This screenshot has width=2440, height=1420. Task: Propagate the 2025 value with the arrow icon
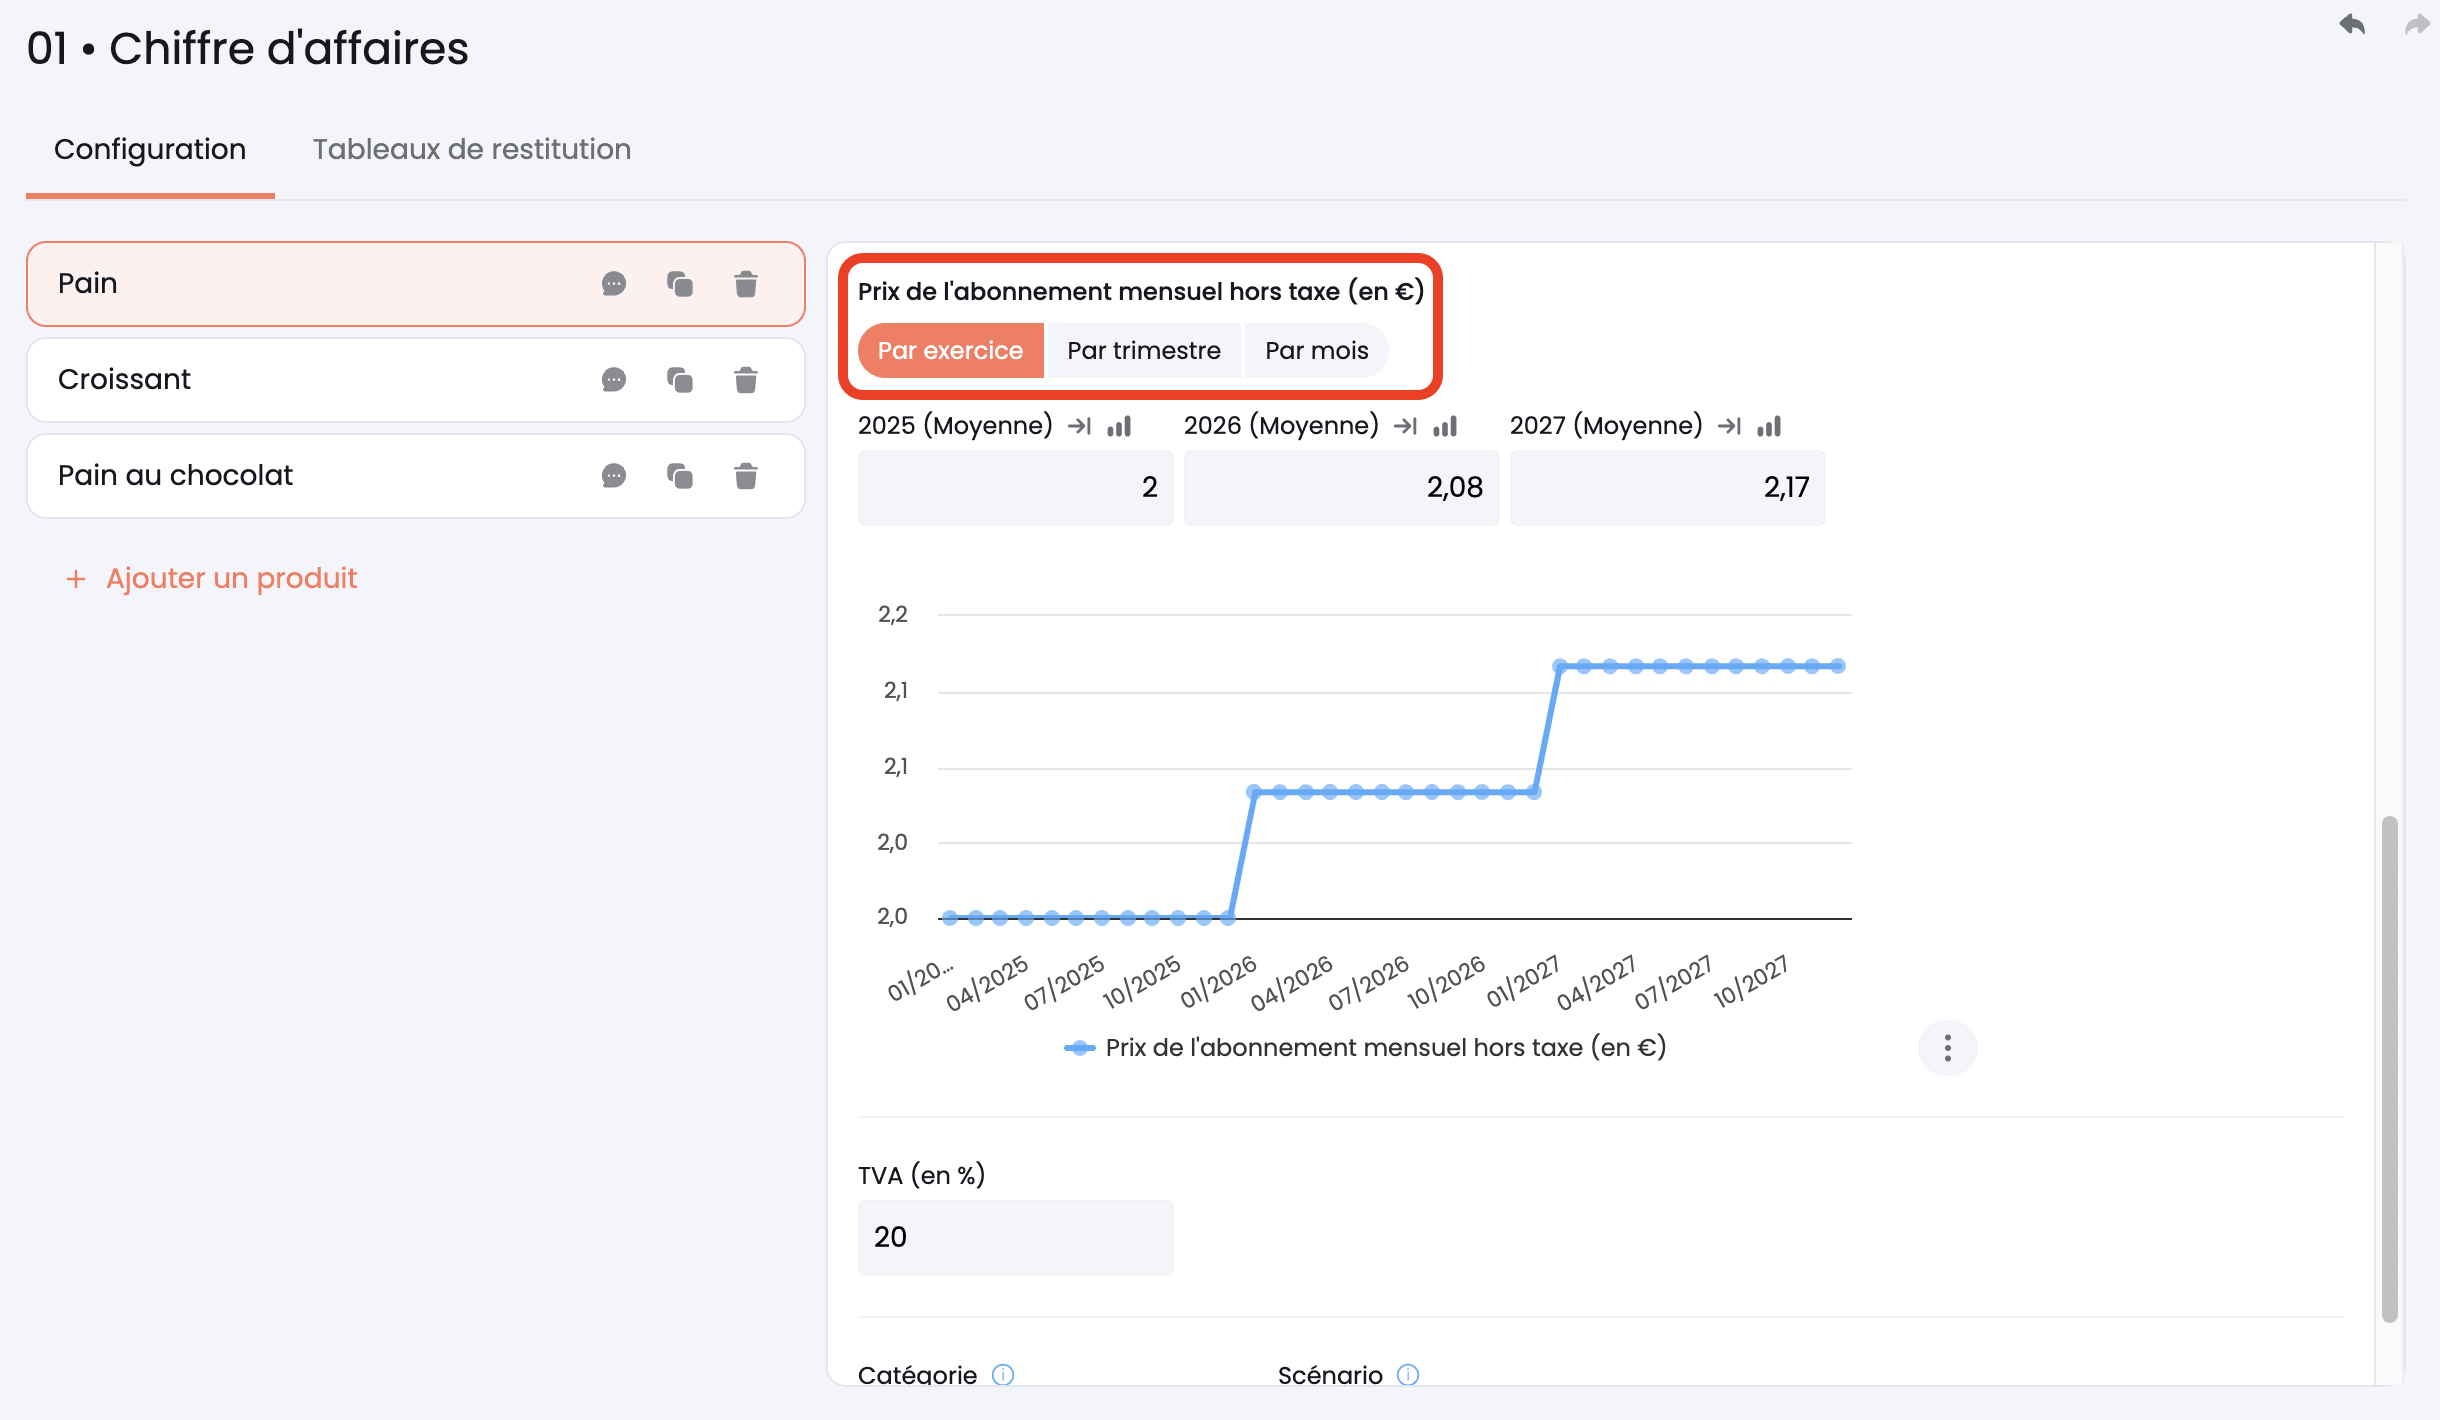click(1079, 426)
